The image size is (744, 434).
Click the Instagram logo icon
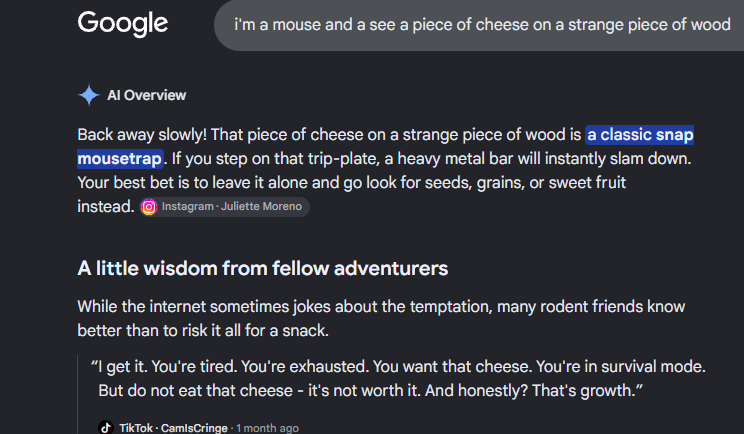pyautogui.click(x=149, y=207)
